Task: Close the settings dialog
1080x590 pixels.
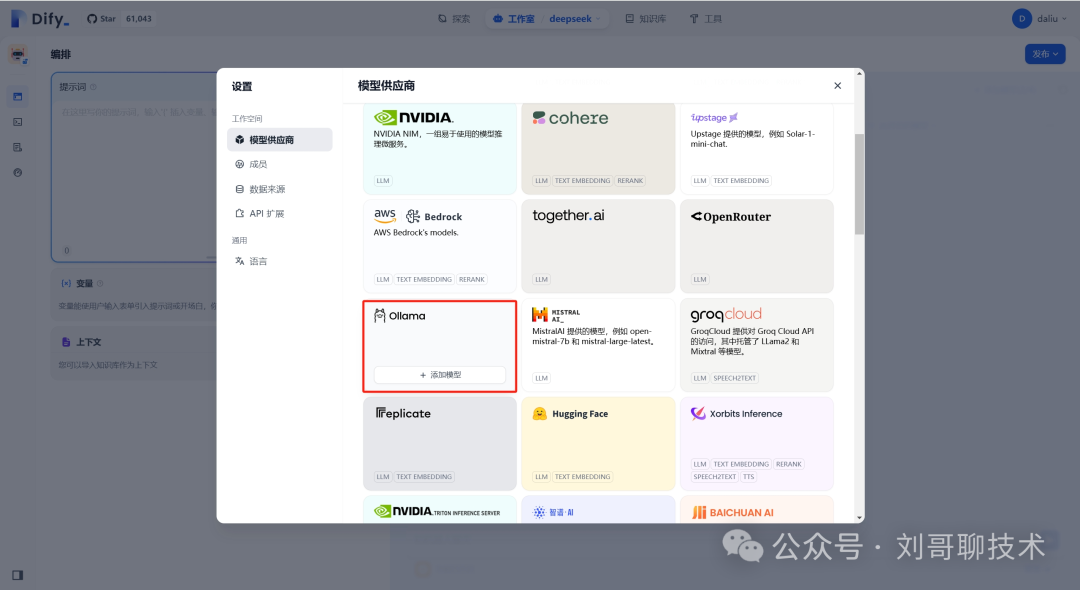Action: (x=838, y=85)
